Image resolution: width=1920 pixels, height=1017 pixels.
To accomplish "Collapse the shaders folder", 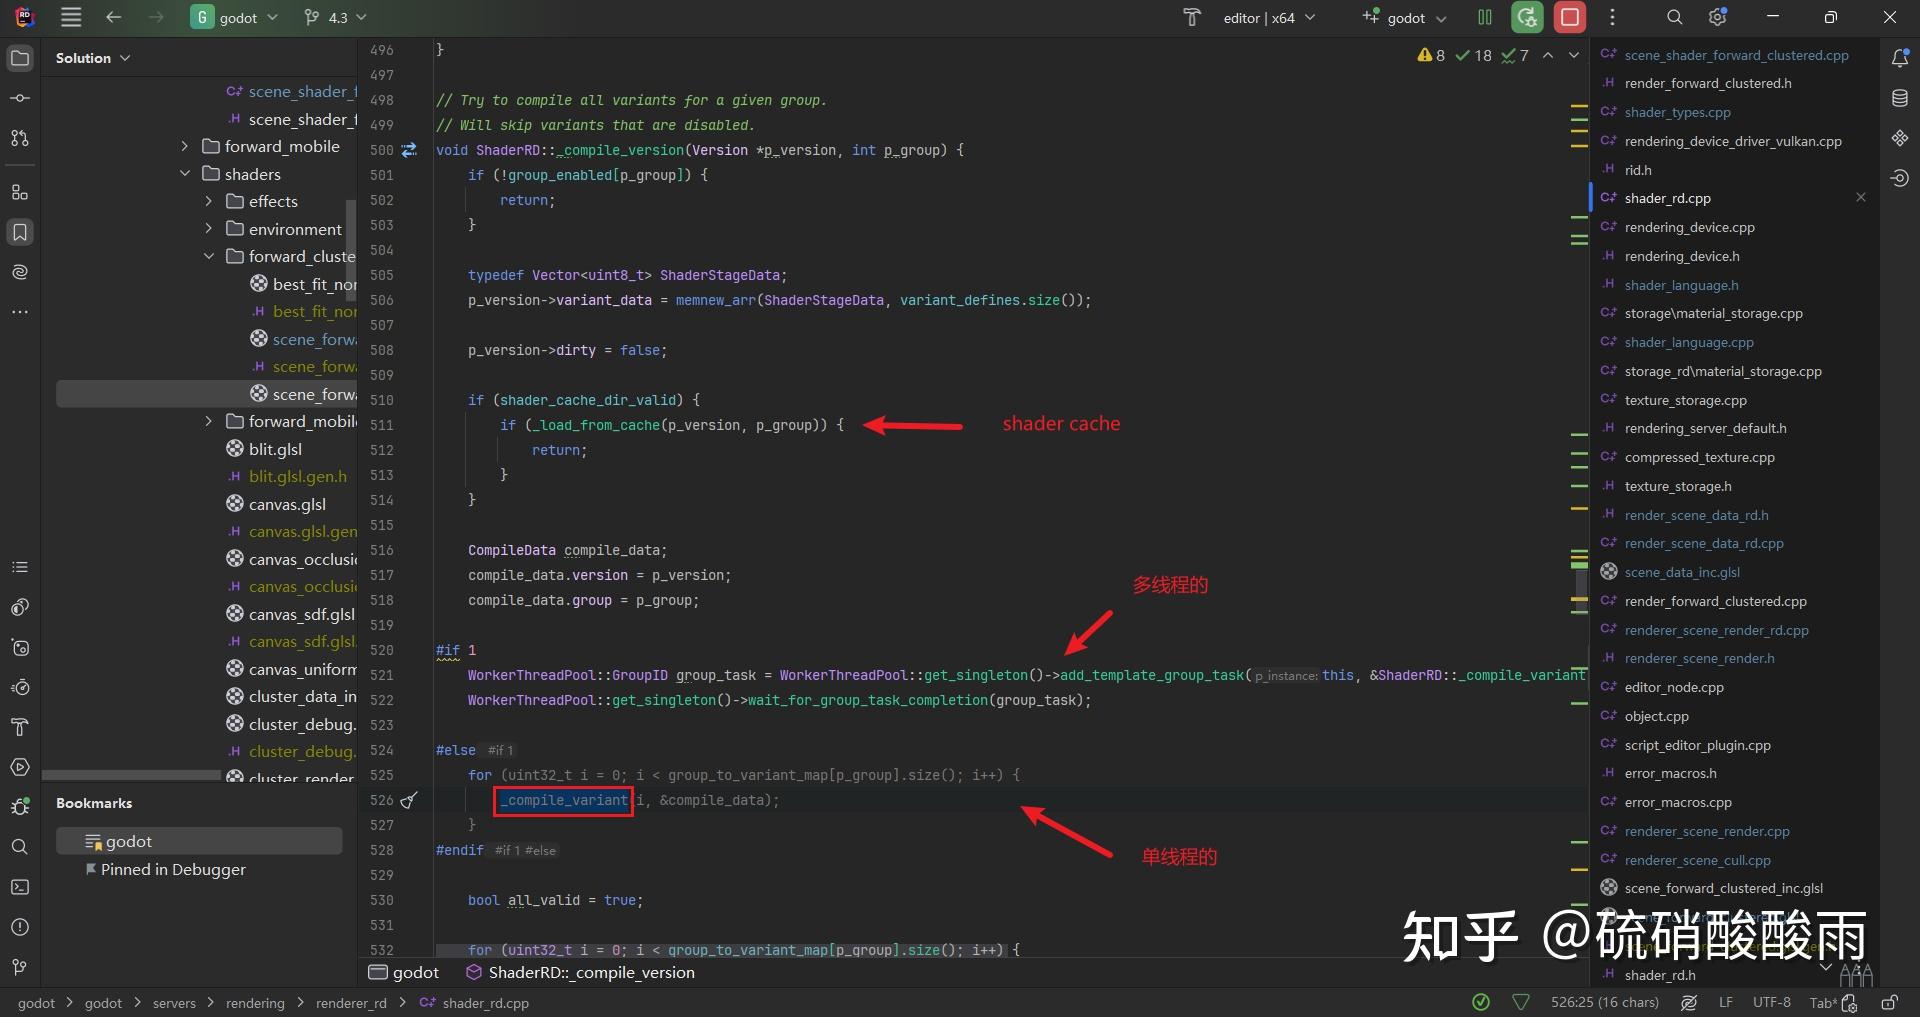I will coord(184,174).
